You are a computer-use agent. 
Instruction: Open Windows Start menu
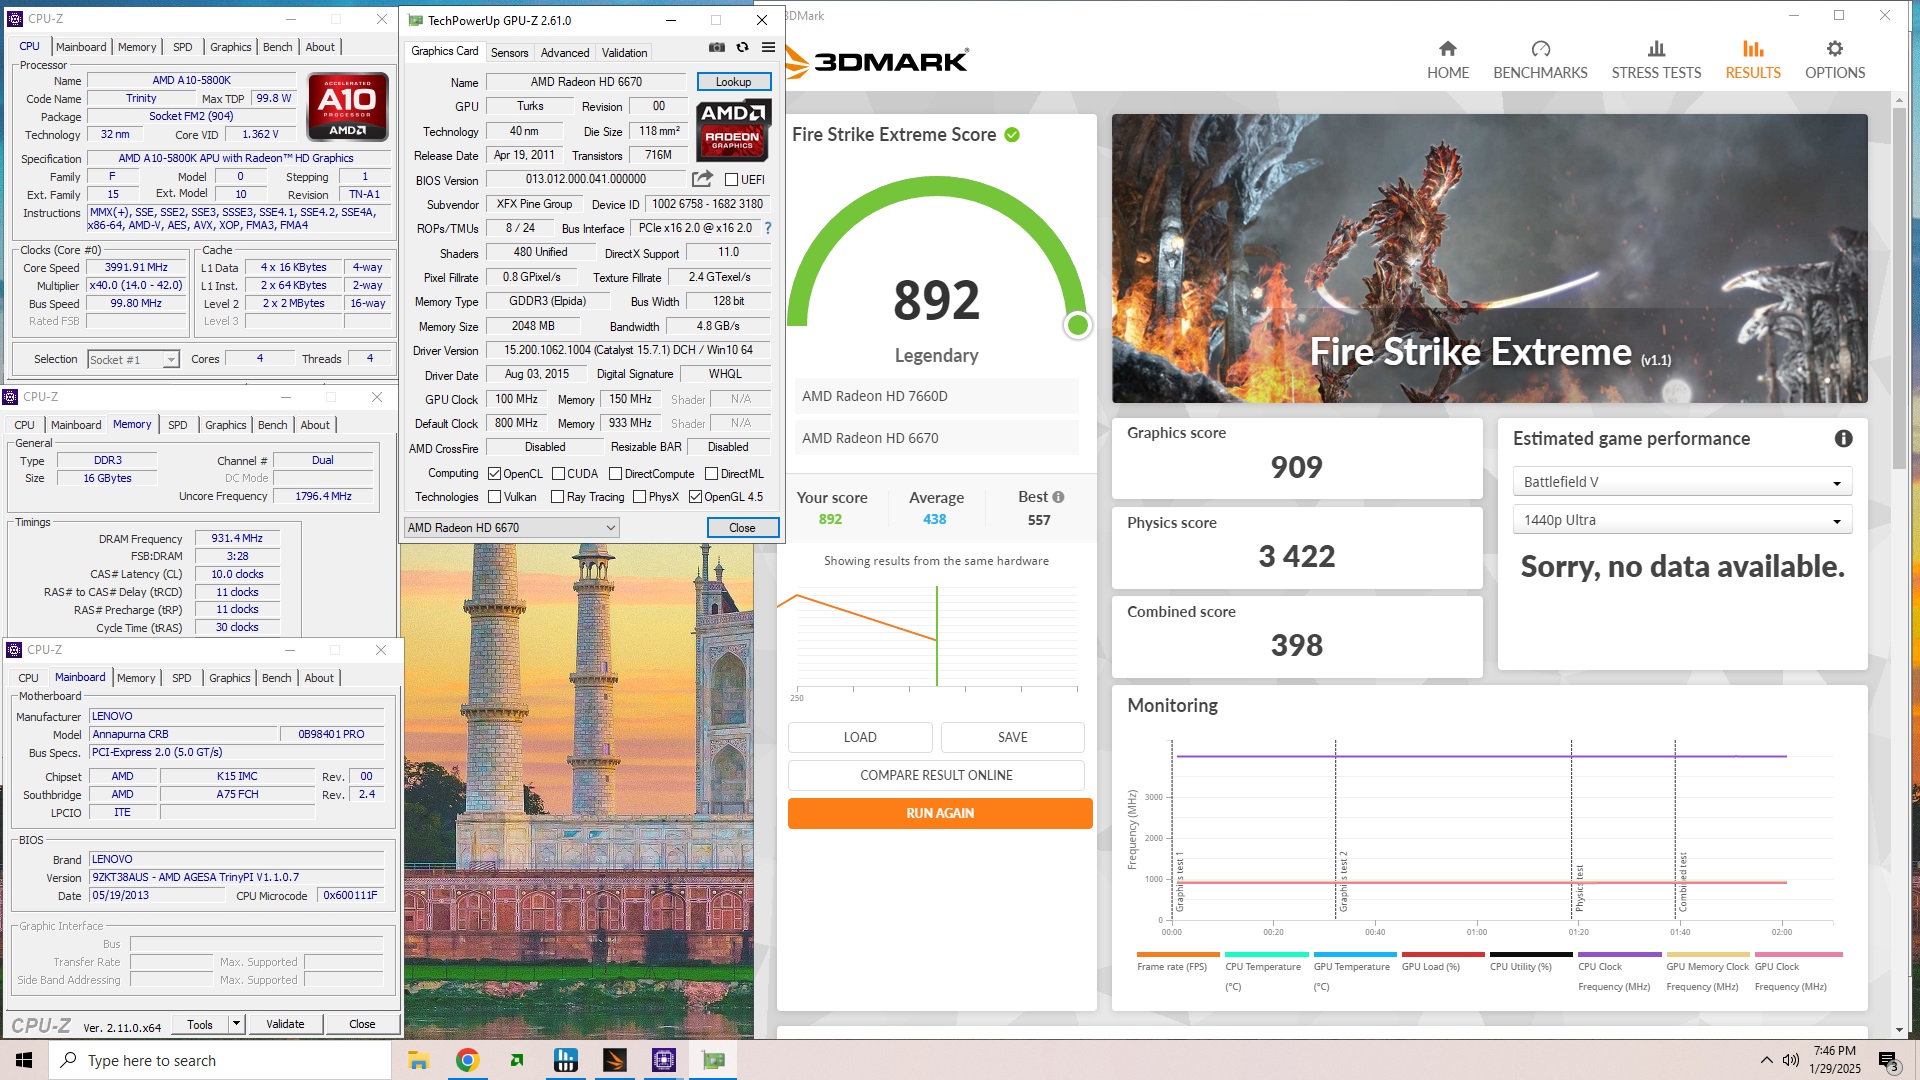pyautogui.click(x=24, y=1060)
